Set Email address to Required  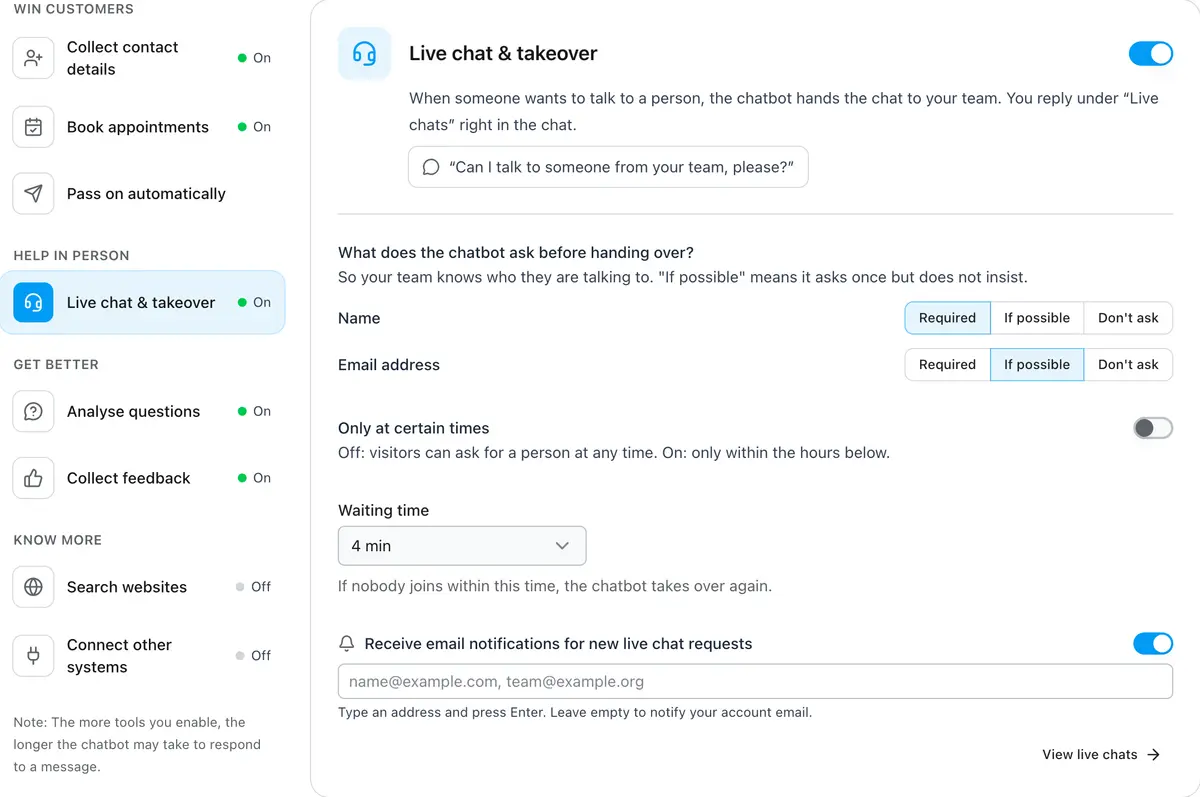(947, 365)
